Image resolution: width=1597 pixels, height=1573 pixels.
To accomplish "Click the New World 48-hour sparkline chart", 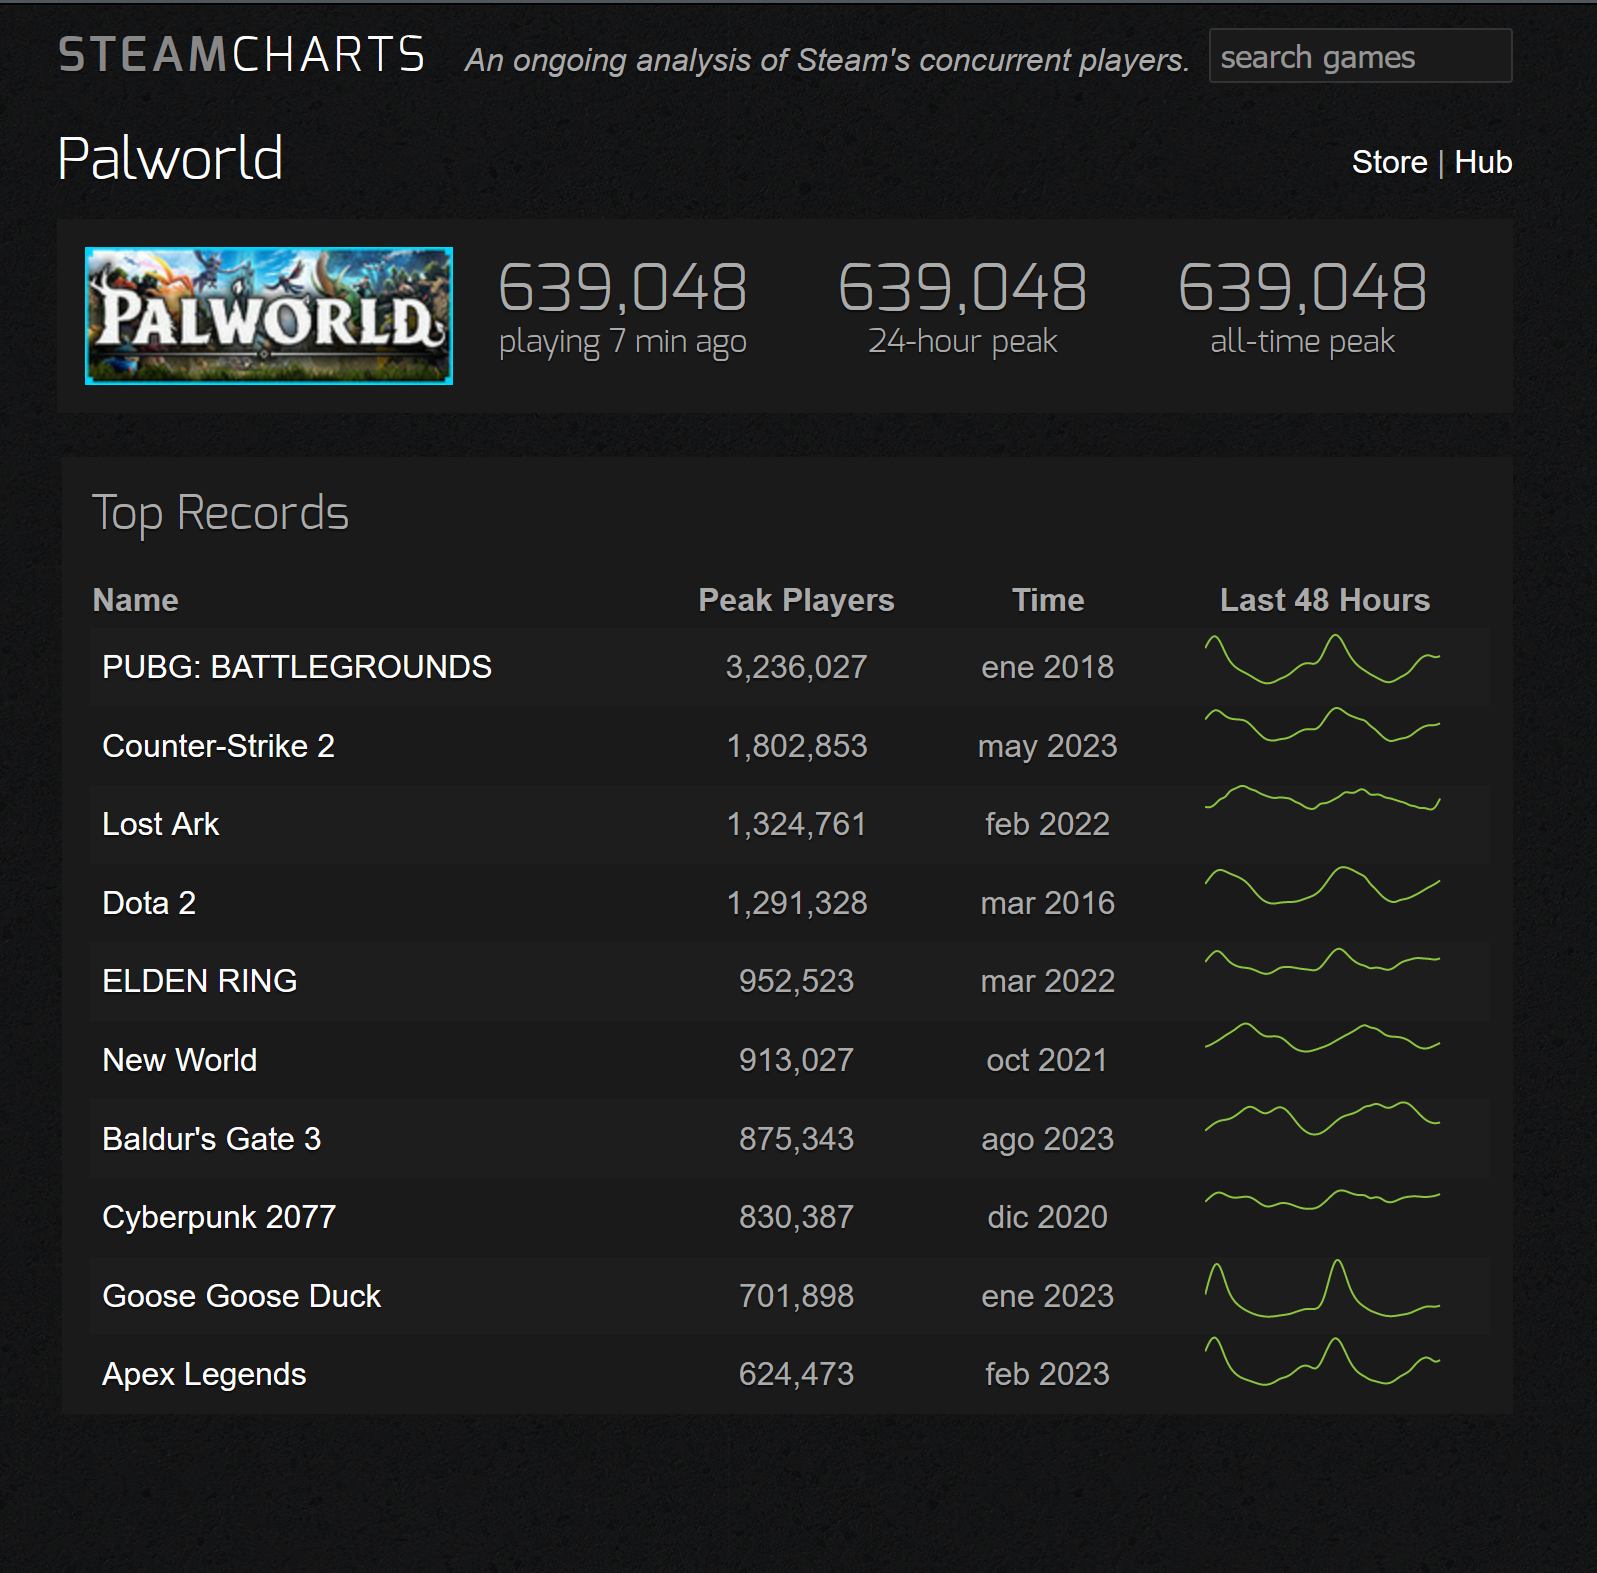I will 1322,1038.
